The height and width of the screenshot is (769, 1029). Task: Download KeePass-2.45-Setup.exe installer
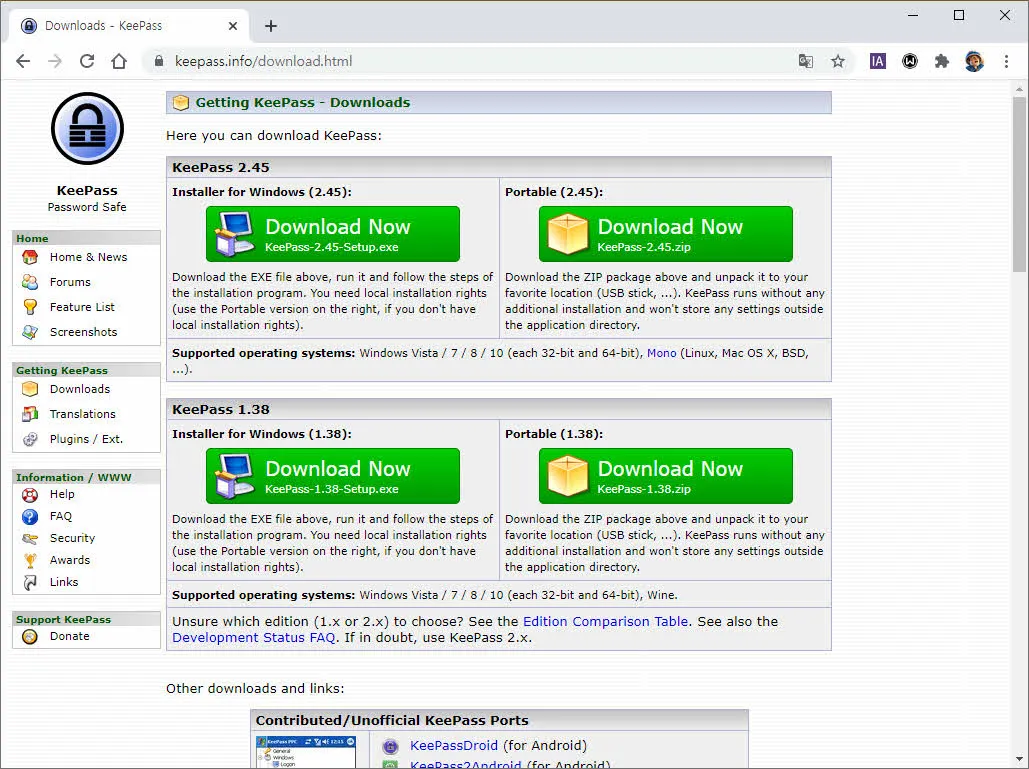point(334,233)
